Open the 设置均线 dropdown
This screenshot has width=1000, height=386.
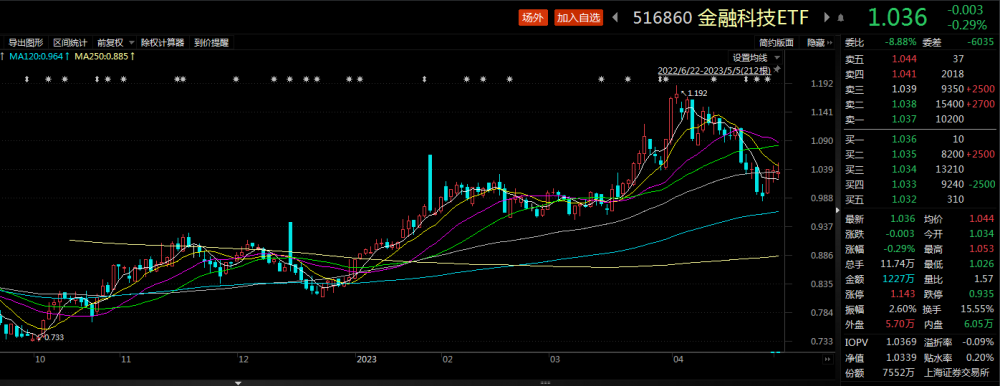[x=755, y=57]
